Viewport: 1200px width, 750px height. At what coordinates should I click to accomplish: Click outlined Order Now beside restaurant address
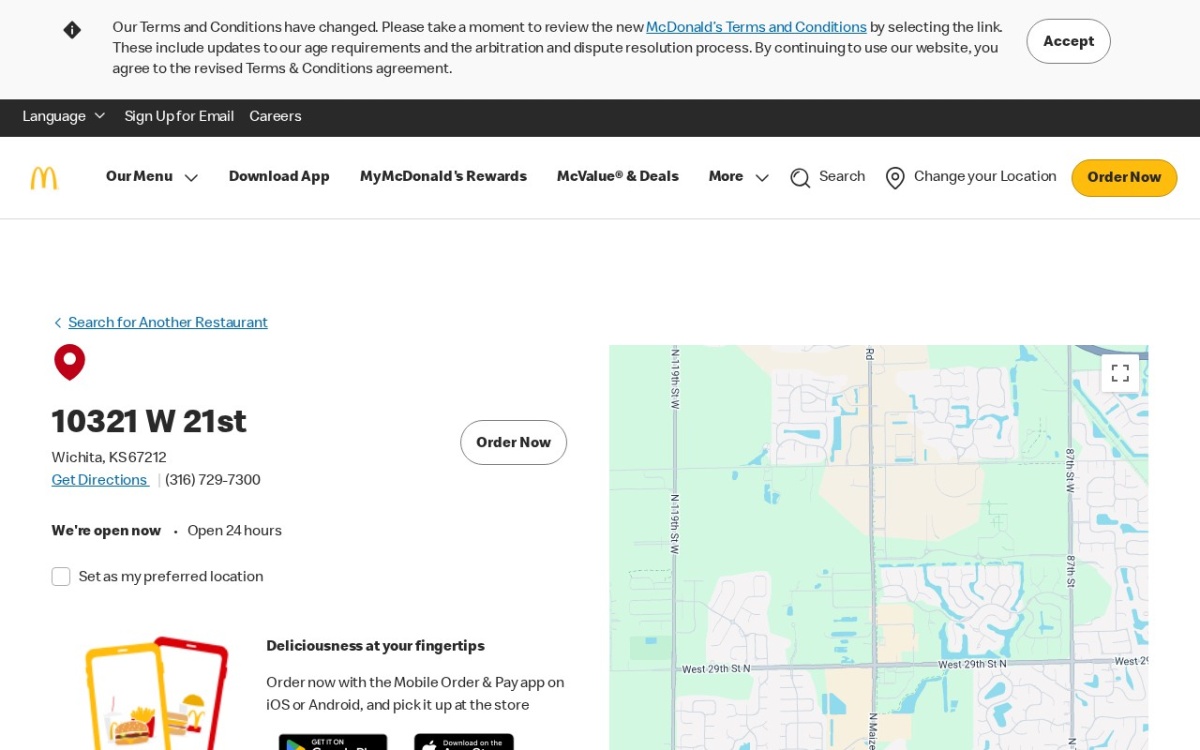513,443
